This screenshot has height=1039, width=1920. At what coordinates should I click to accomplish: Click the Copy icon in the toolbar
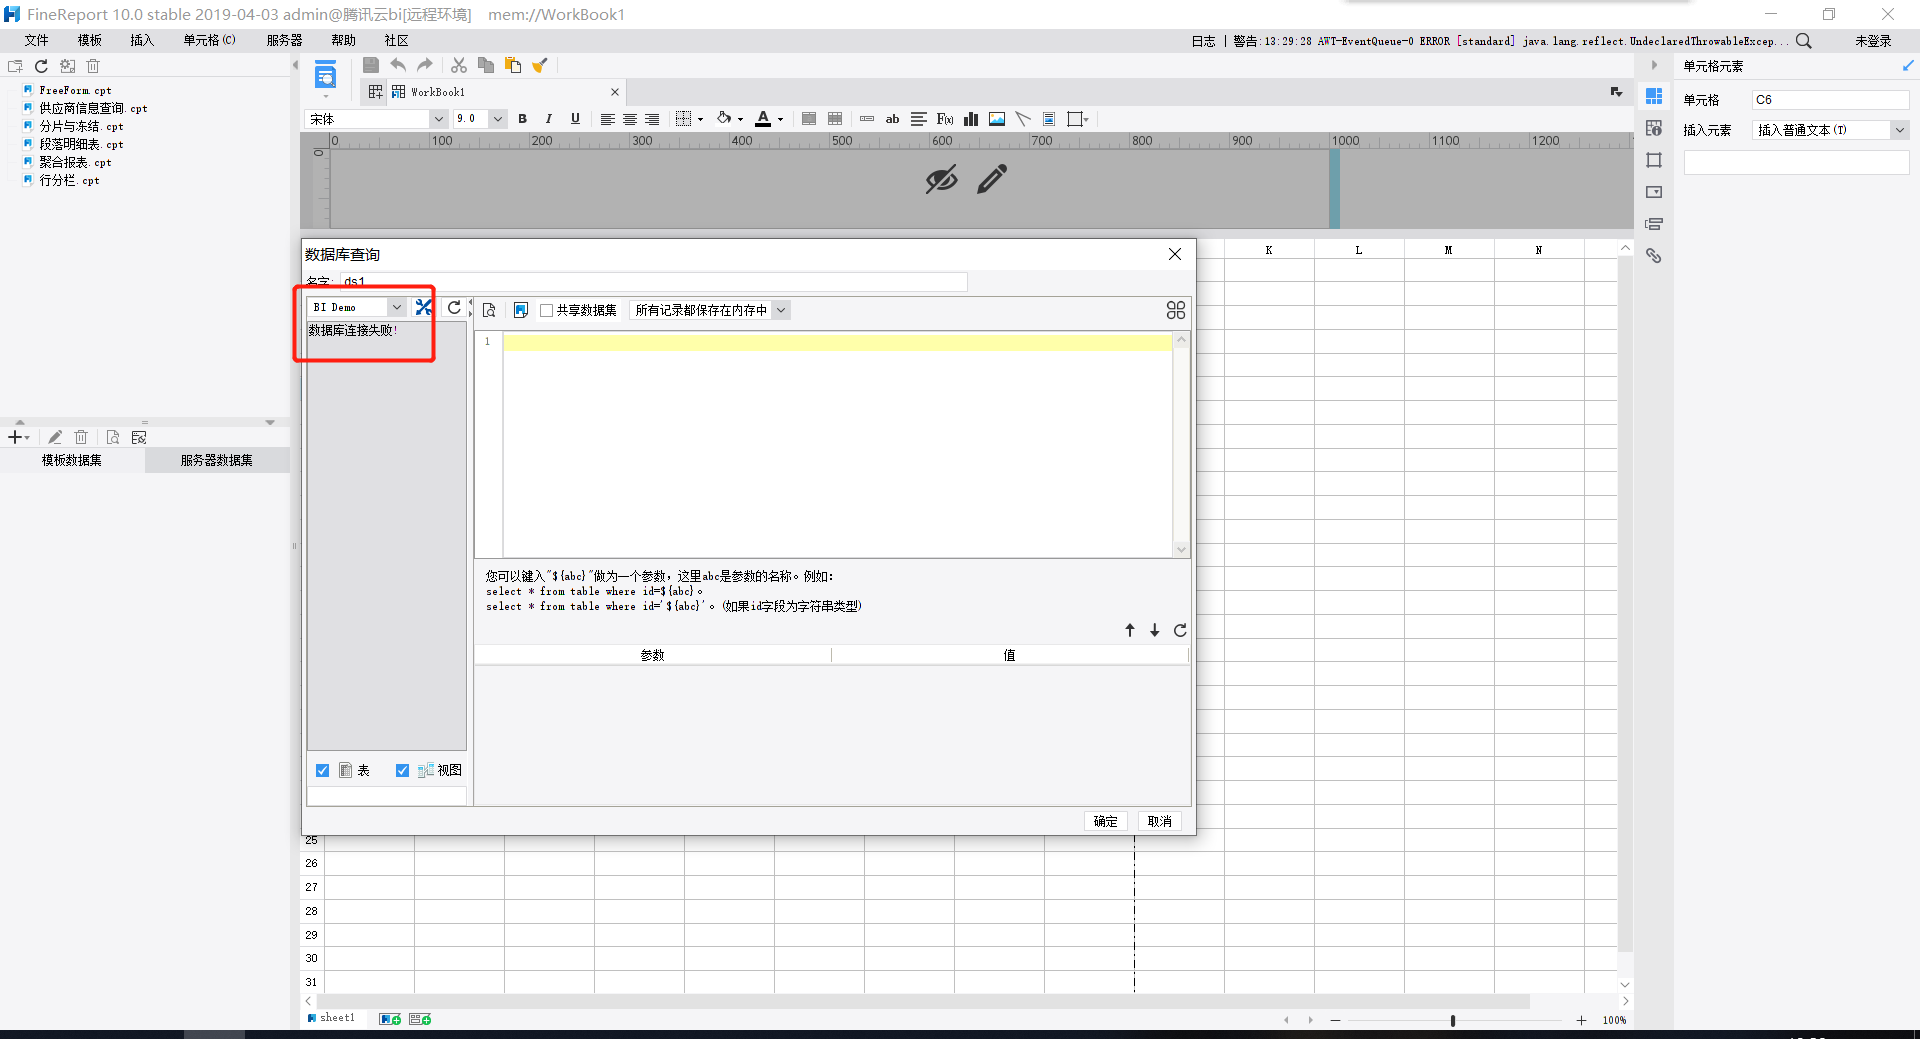pyautogui.click(x=486, y=65)
